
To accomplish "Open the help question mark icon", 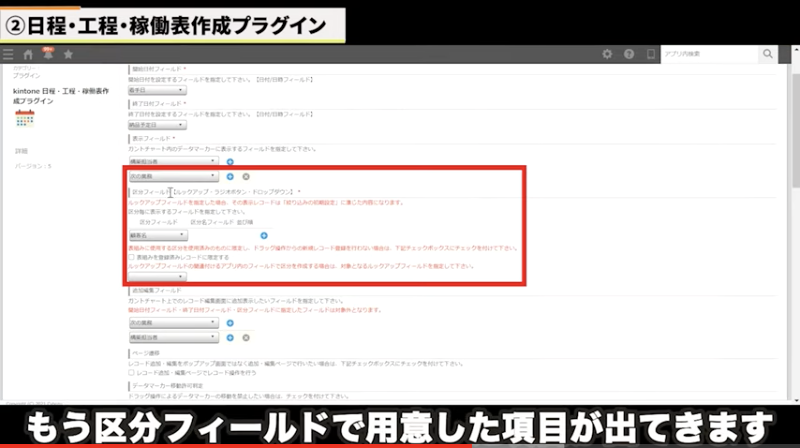I will (629, 54).
